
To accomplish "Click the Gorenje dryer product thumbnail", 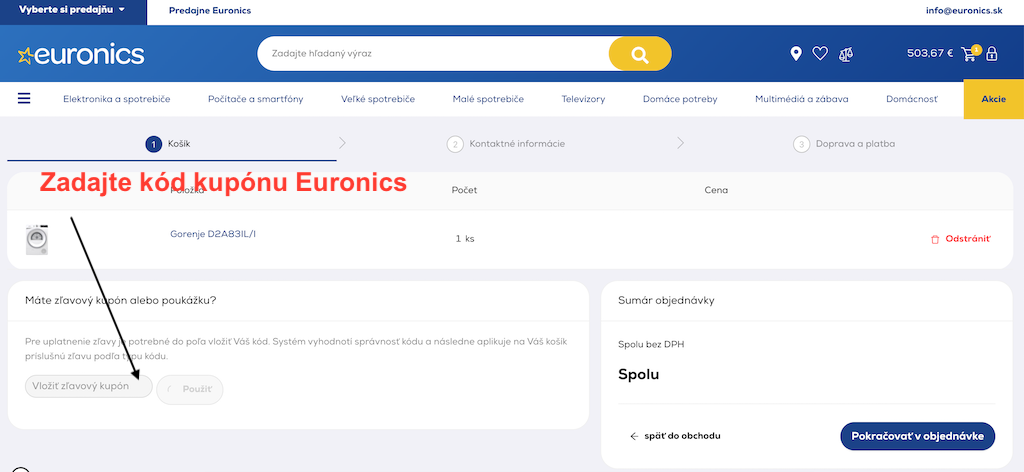I will (37, 239).
